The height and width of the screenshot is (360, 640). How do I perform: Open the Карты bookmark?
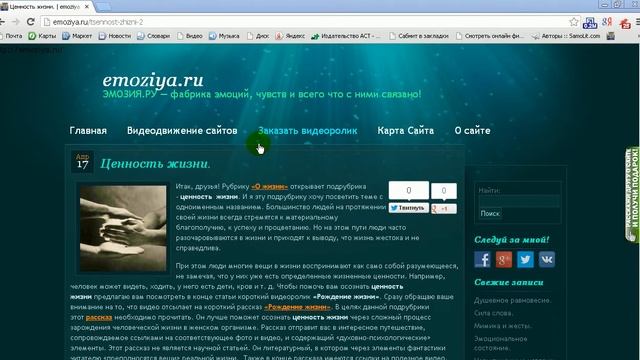click(x=42, y=36)
